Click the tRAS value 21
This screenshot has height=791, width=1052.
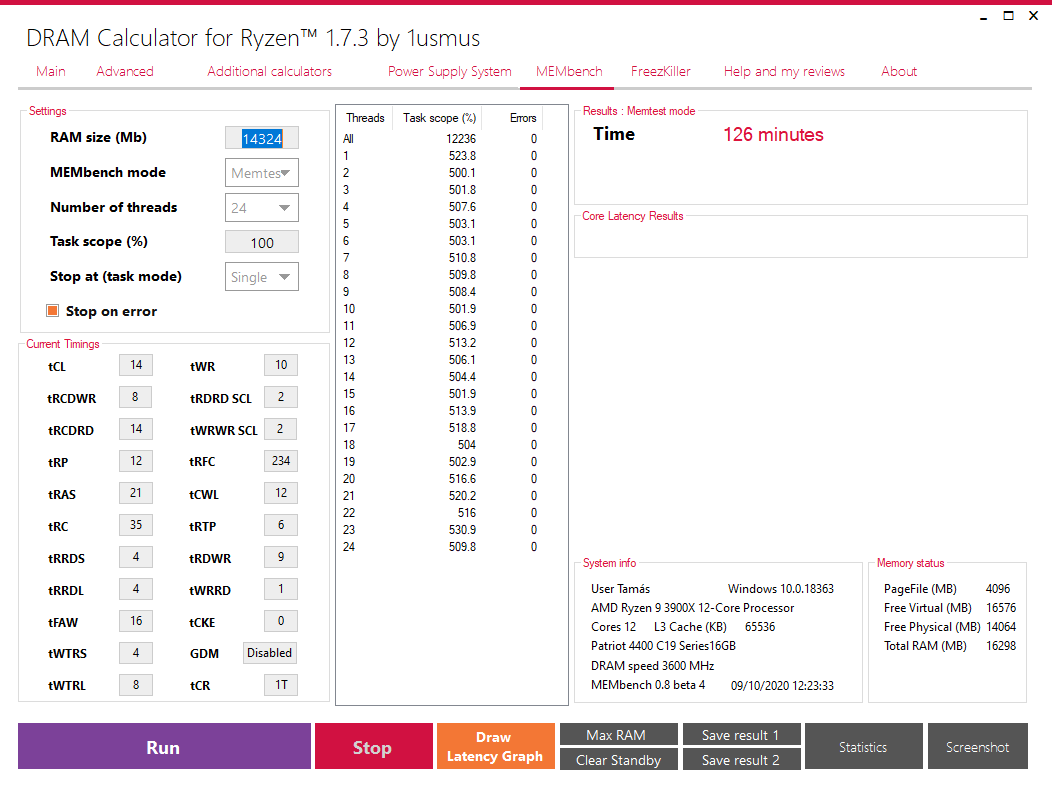click(136, 493)
